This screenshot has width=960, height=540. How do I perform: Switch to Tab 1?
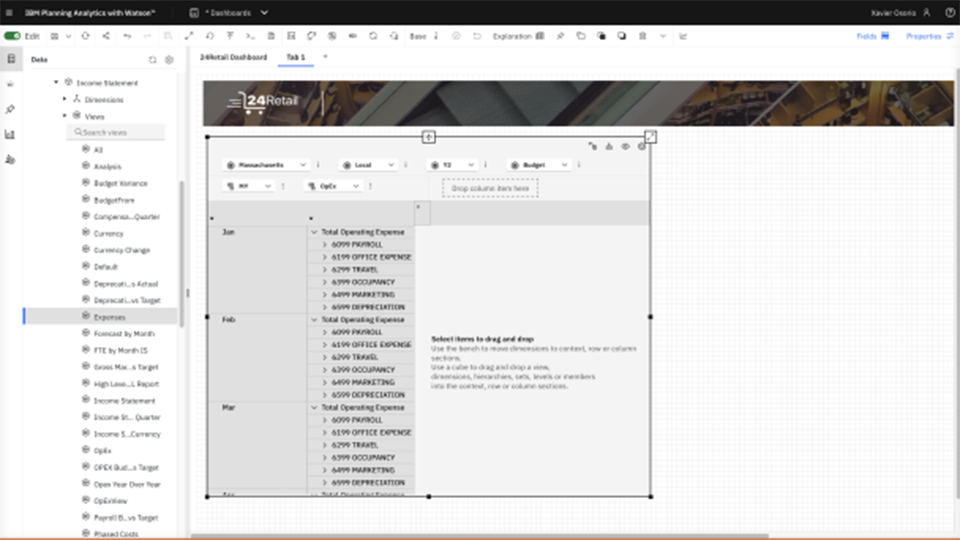(x=296, y=57)
